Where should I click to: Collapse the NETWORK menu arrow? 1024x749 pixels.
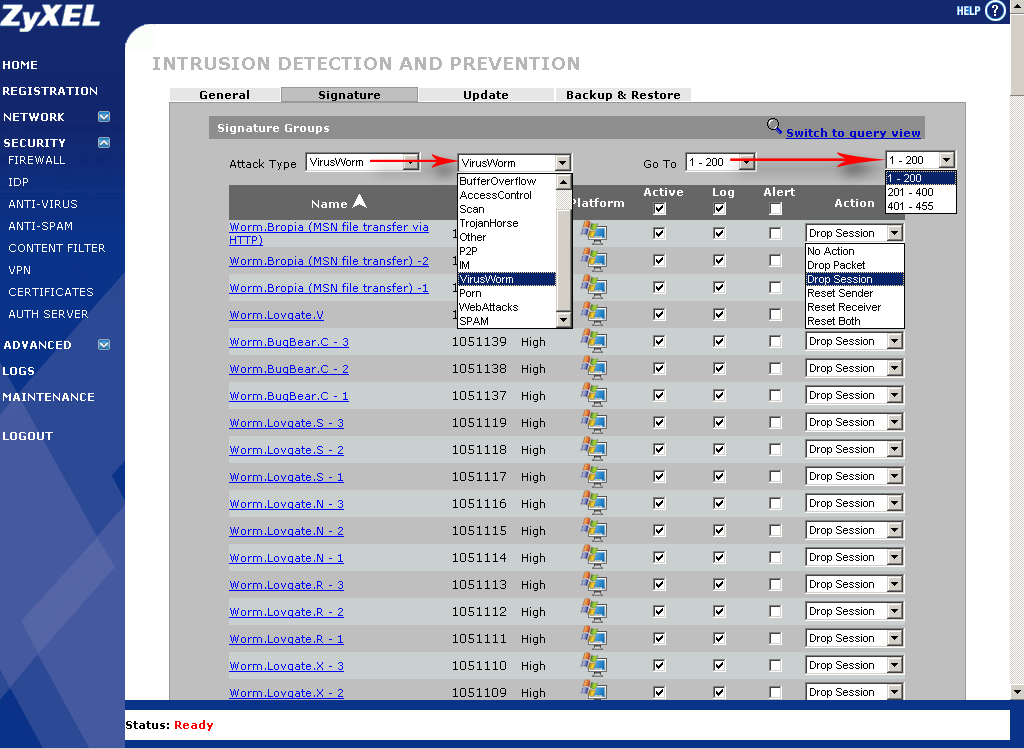[x=104, y=116]
